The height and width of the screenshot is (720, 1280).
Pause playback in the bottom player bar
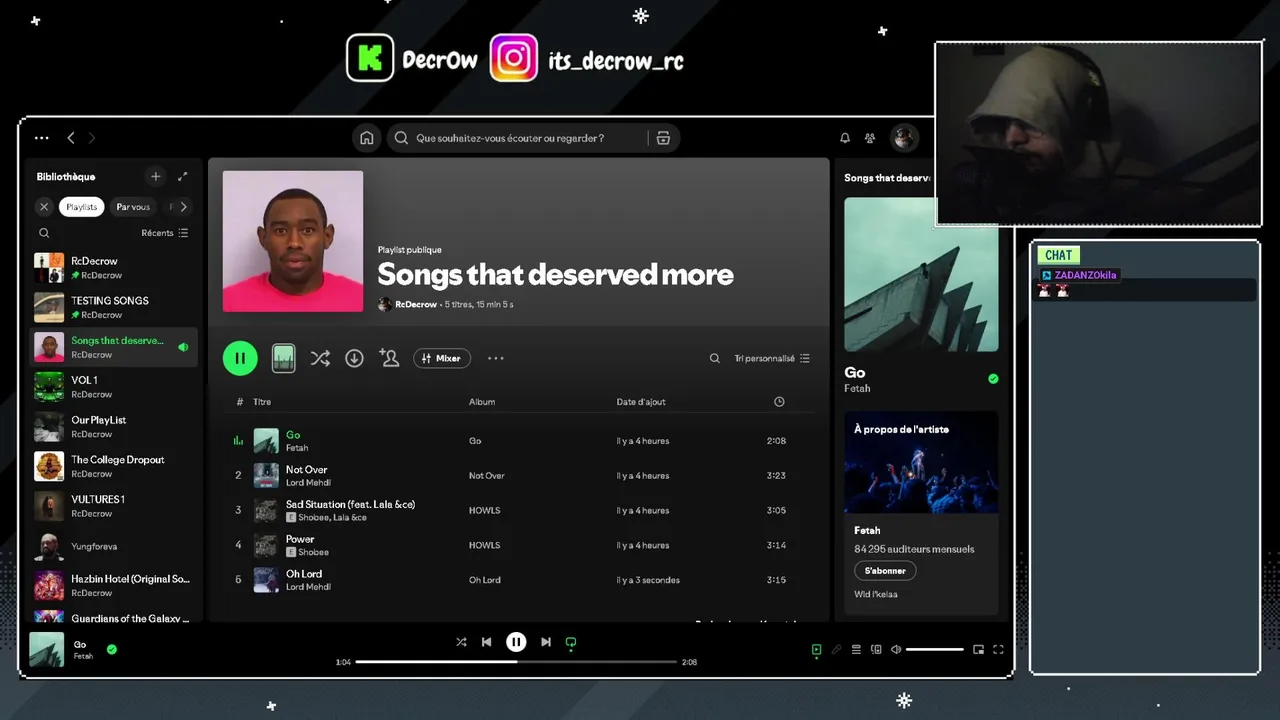coord(516,642)
